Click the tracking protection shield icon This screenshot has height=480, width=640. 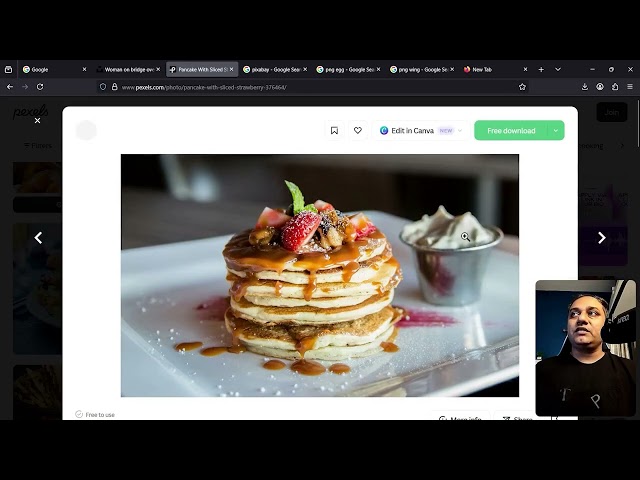click(x=103, y=87)
